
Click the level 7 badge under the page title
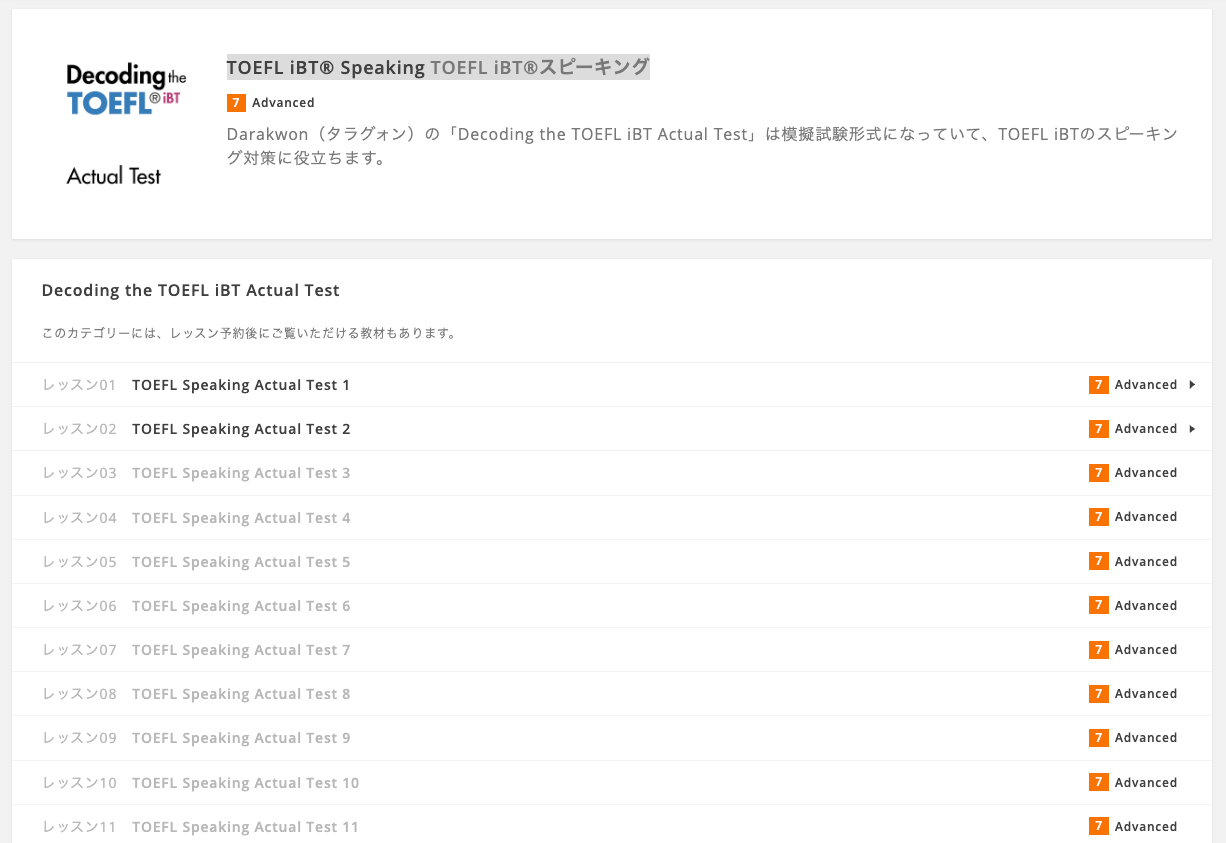[236, 103]
